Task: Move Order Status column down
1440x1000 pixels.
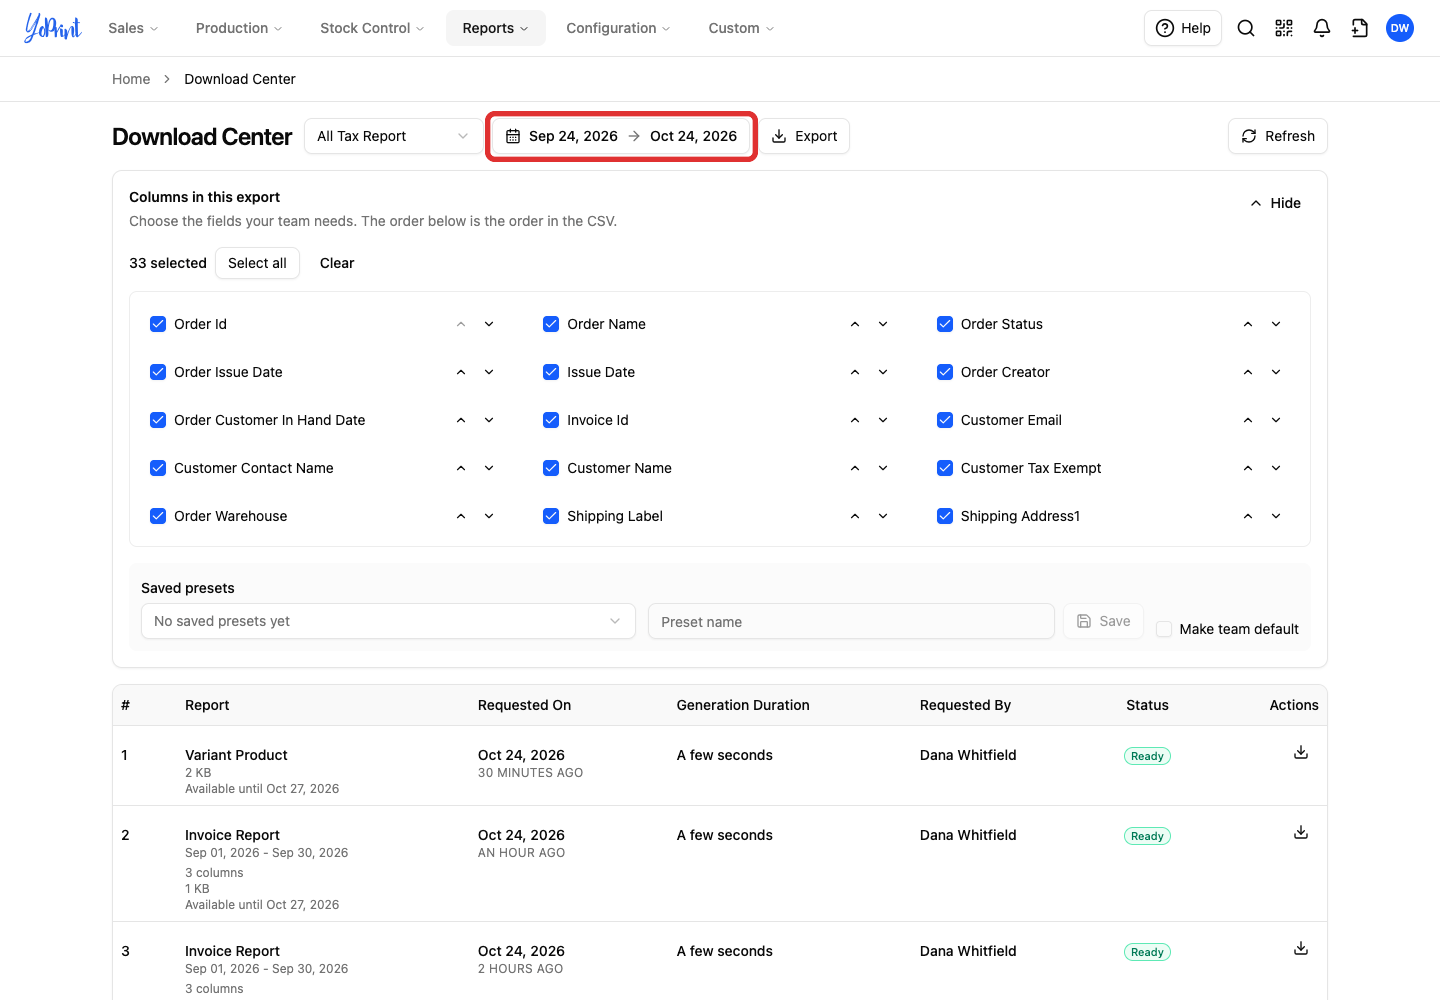Action: (1276, 324)
